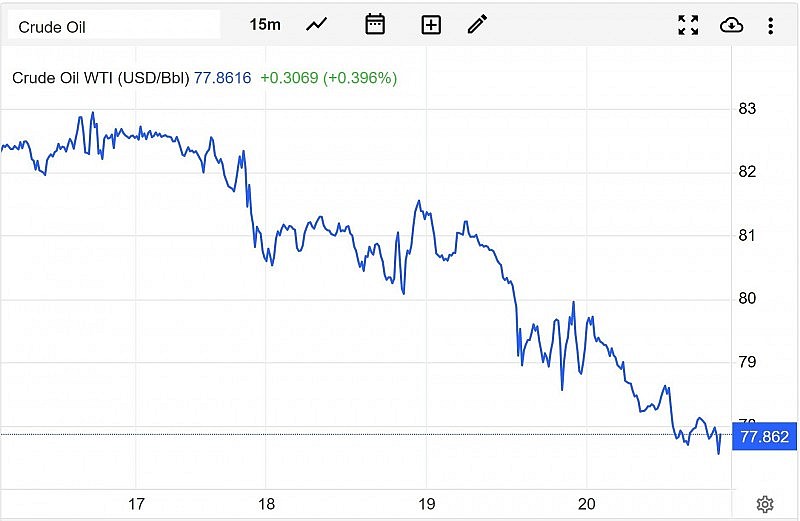
Task: Click the blue 77.862 current price tag
Action: click(x=764, y=437)
